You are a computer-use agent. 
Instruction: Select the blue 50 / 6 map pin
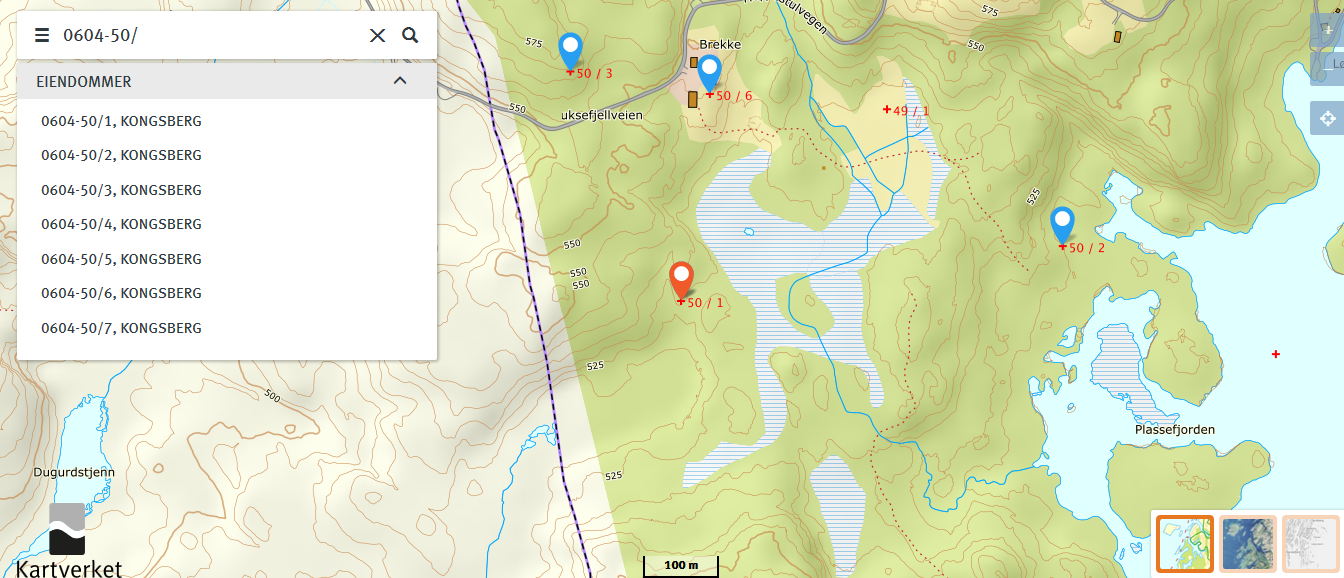[x=709, y=74]
